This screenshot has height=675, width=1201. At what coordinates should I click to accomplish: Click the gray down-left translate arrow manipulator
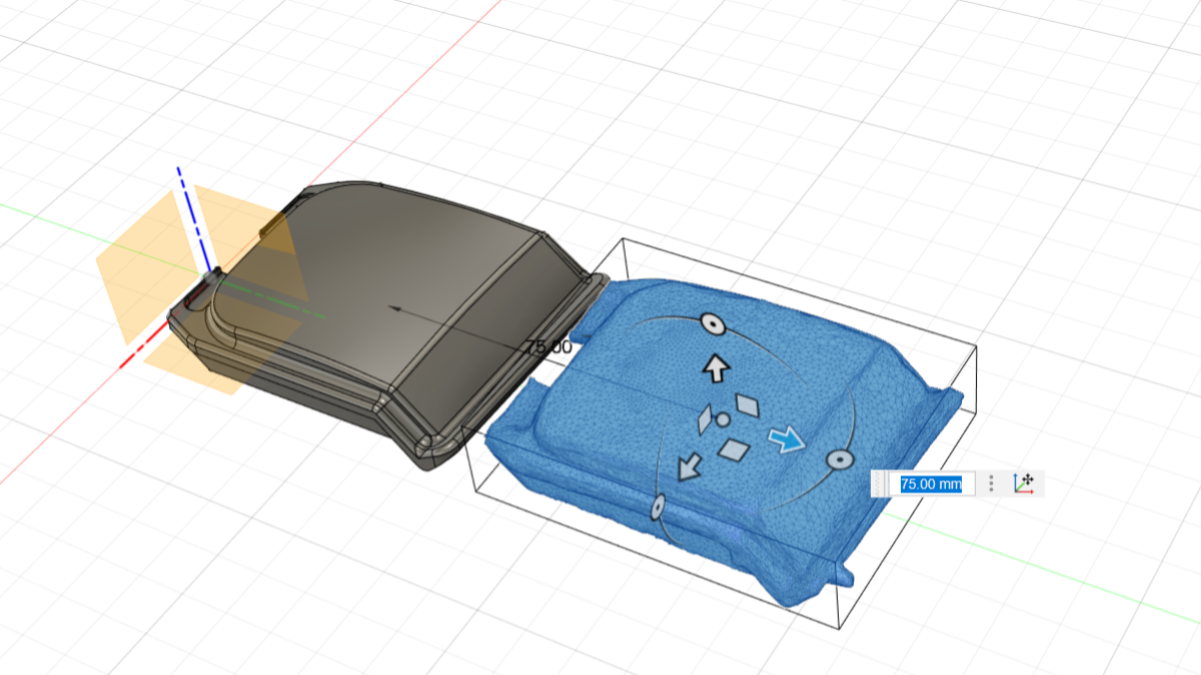(689, 466)
